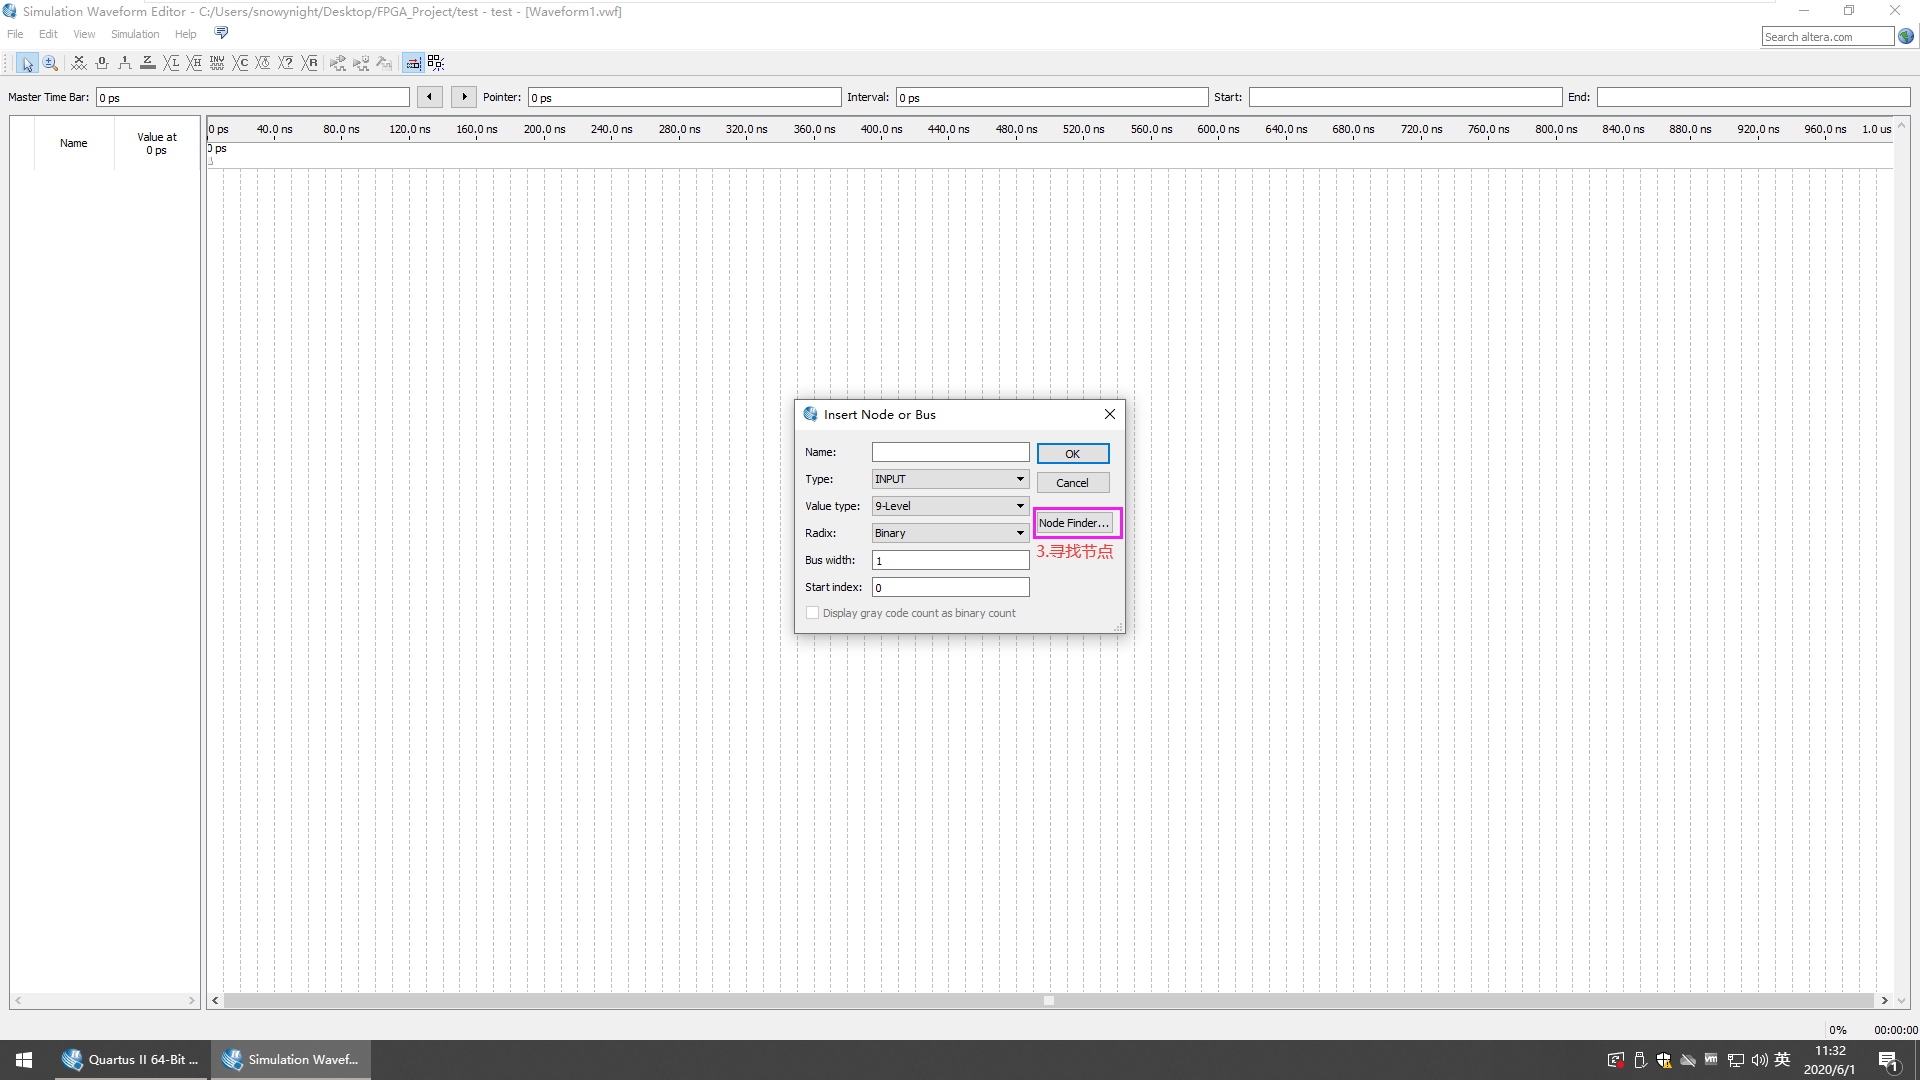Screen dimensions: 1920x1080
Task: Apply Weak High (H) waveform value
Action: pos(194,63)
